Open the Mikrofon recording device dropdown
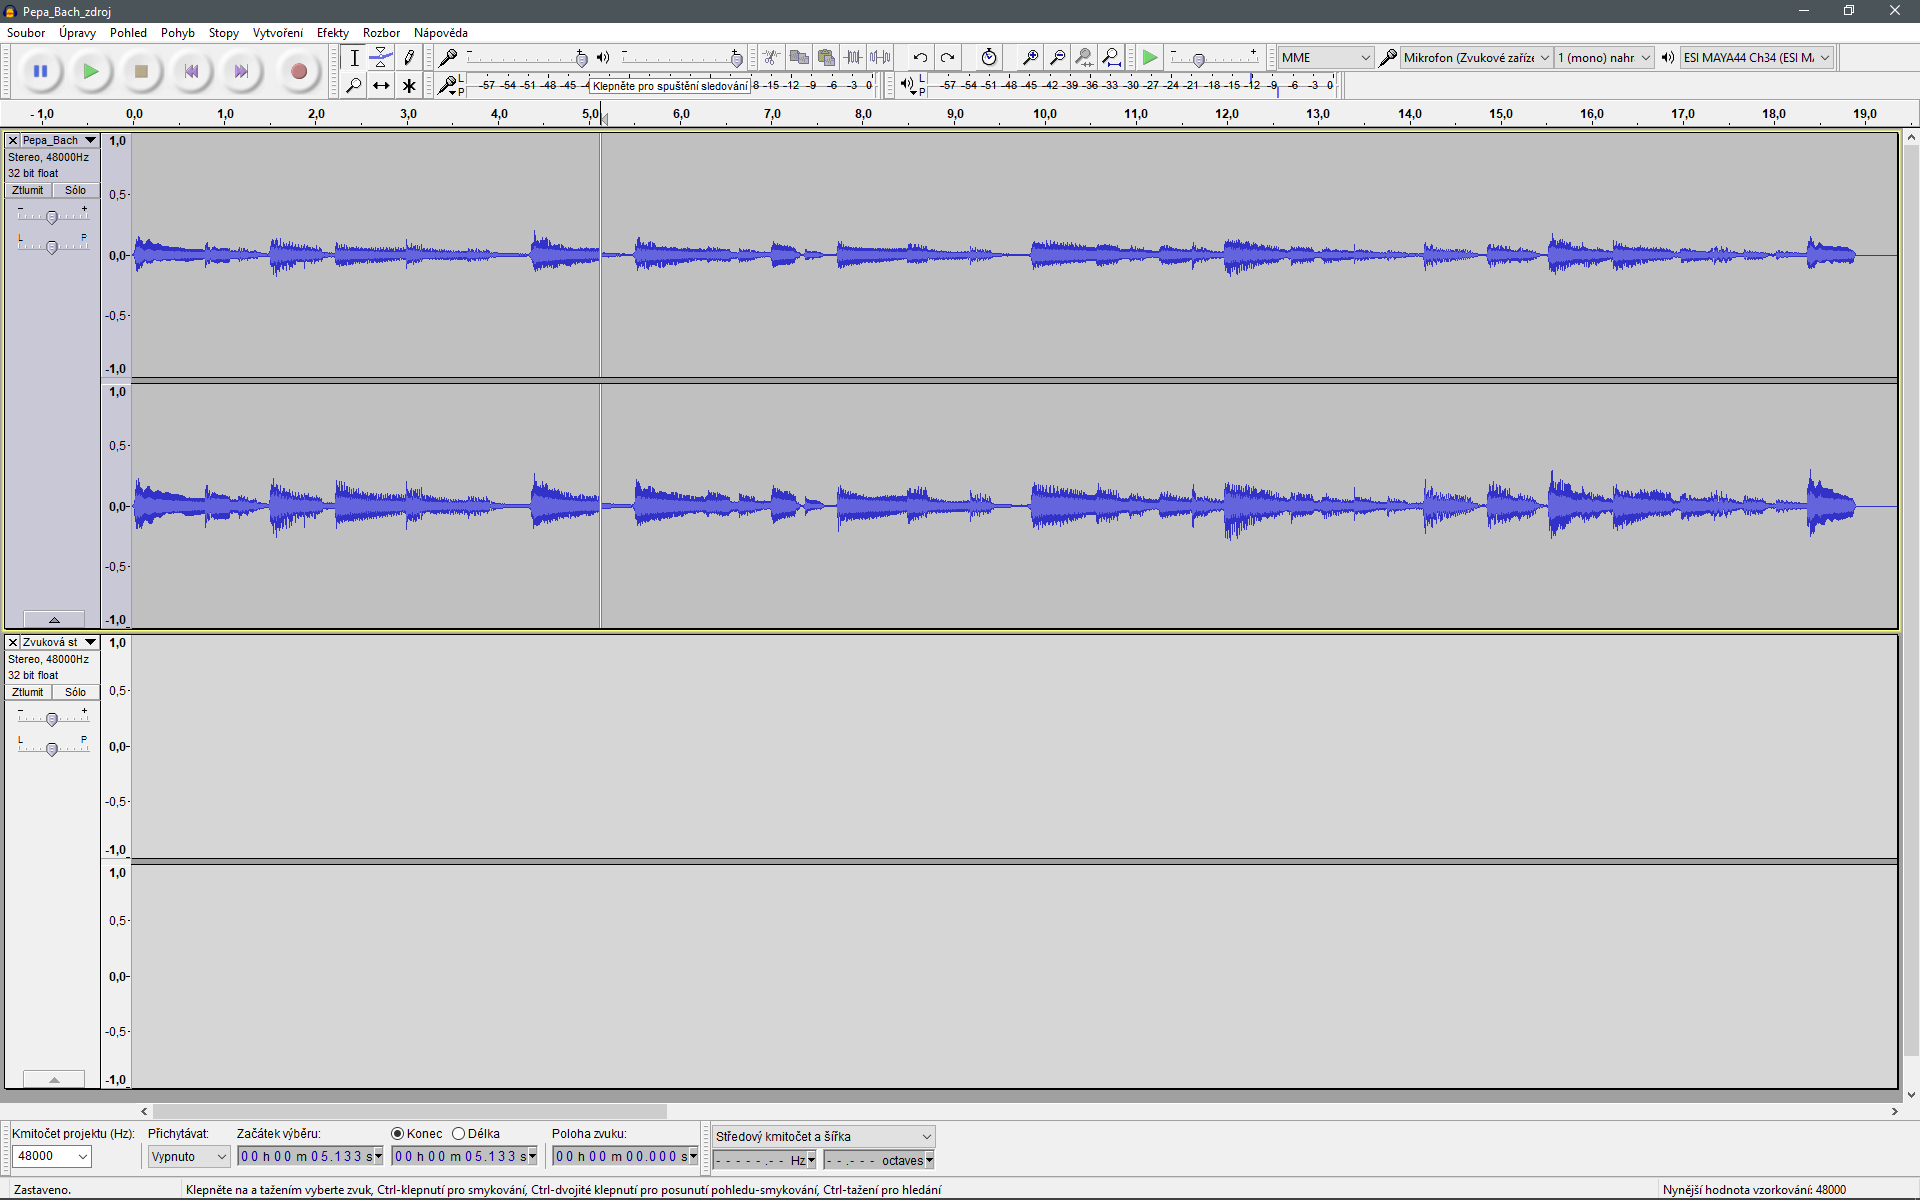 click(1476, 58)
